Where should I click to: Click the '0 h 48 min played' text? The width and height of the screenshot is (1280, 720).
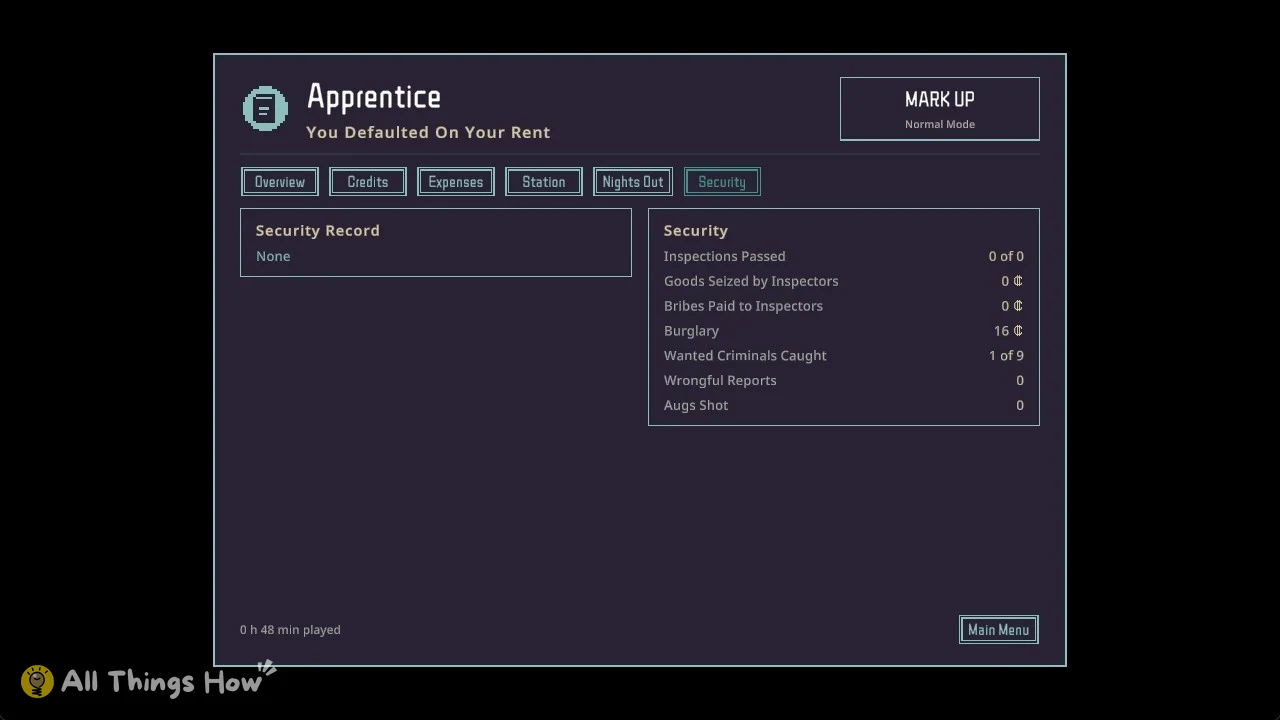(x=290, y=630)
